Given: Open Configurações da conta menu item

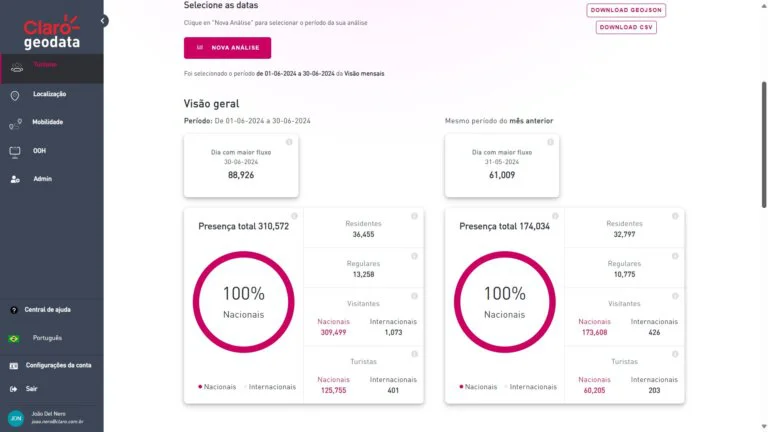Looking at the screenshot, I should [x=58, y=365].
